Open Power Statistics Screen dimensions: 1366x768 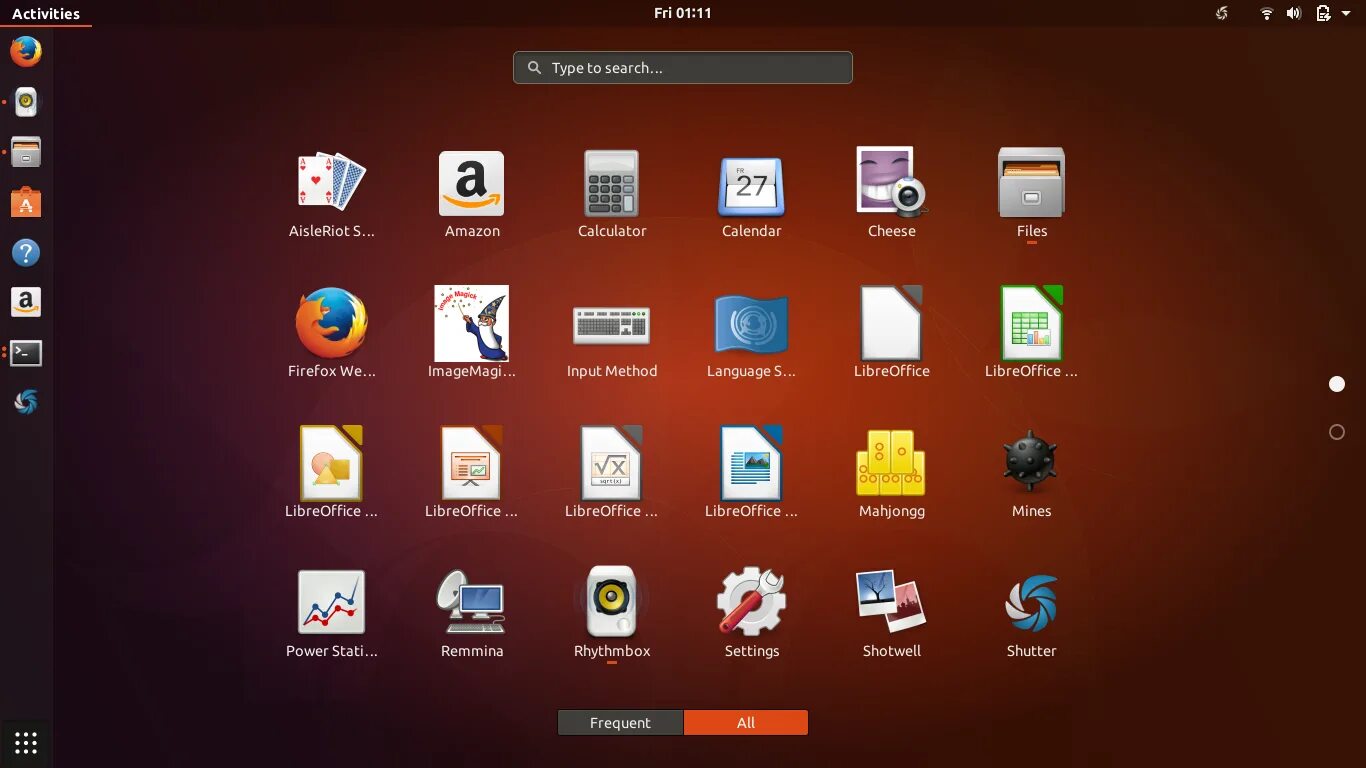click(x=331, y=615)
